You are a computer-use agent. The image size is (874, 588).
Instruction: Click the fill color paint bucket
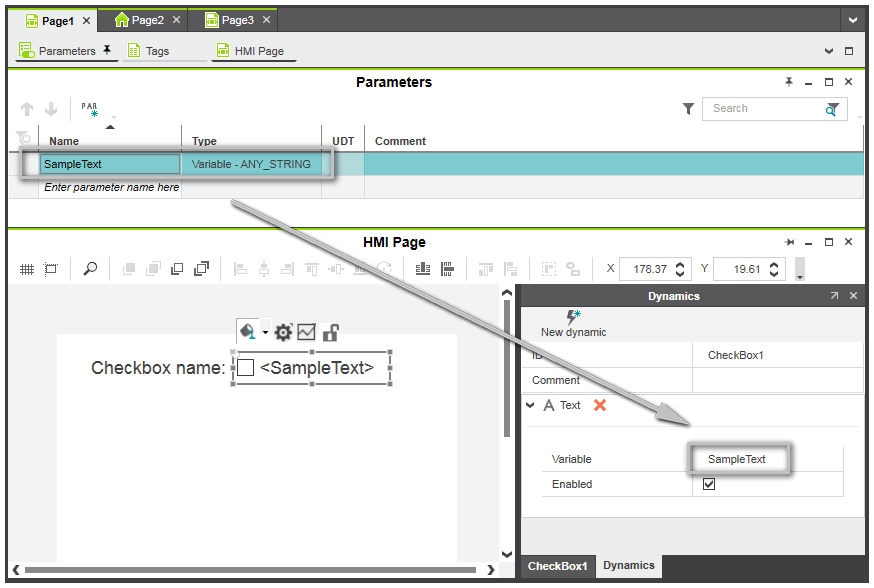click(x=248, y=332)
